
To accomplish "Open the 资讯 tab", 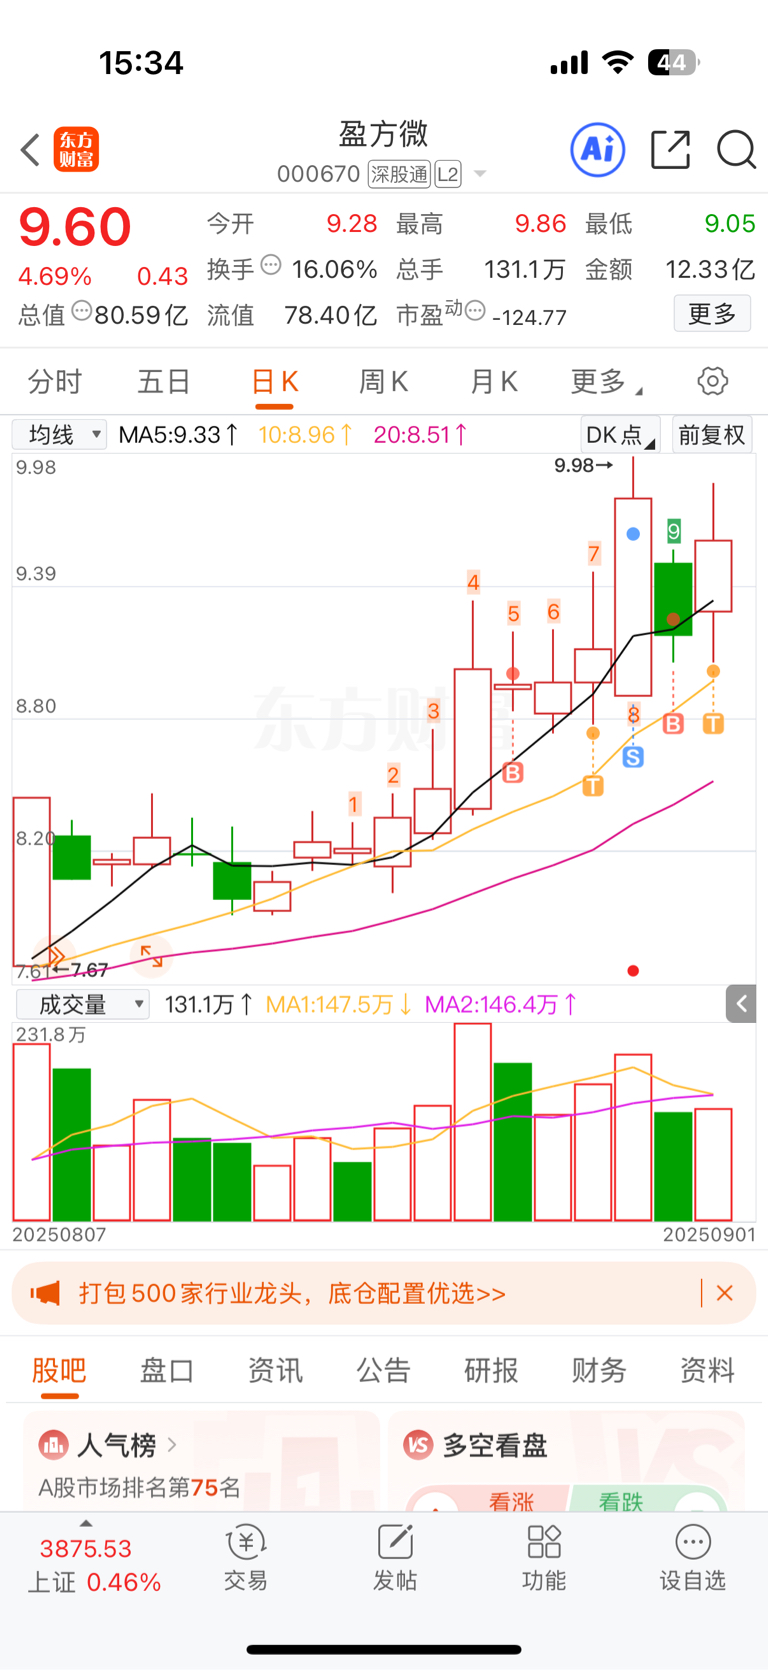I will click(275, 1370).
